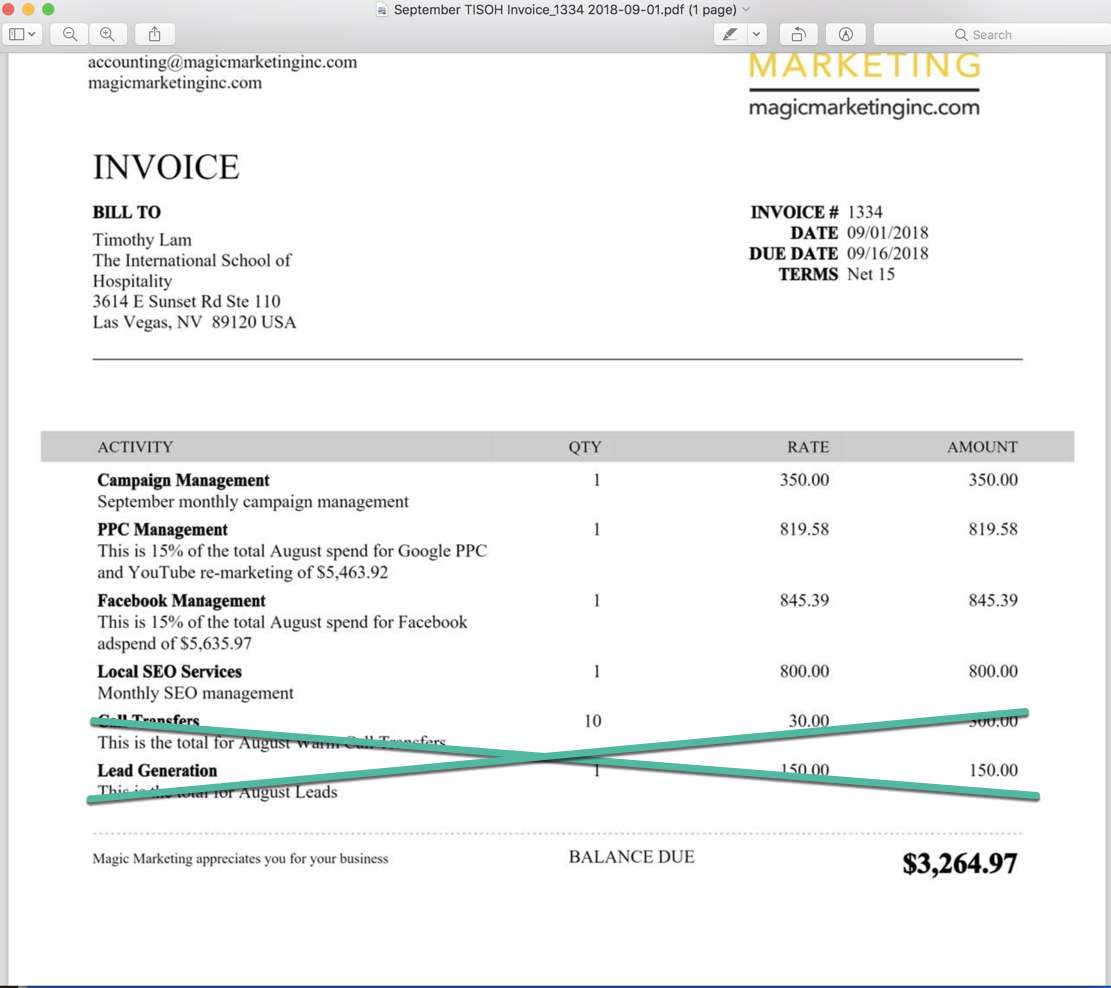Screen dimensions: 1111x988
Task: Select the Facebook Management line item
Action: pos(181,600)
